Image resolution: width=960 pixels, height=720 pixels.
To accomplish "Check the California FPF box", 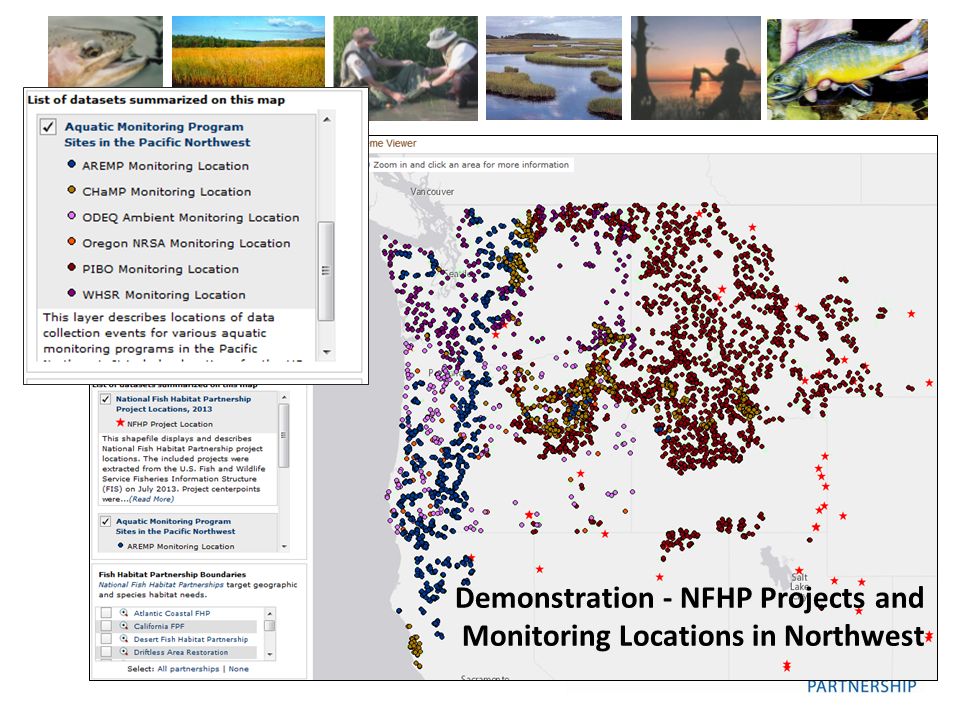I will click(x=107, y=626).
